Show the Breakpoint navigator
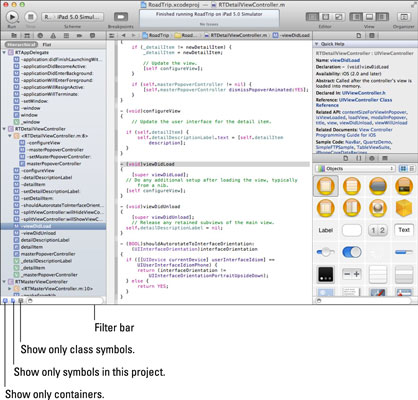Image resolution: width=418 pixels, height=400 pixels. tap(79, 35)
